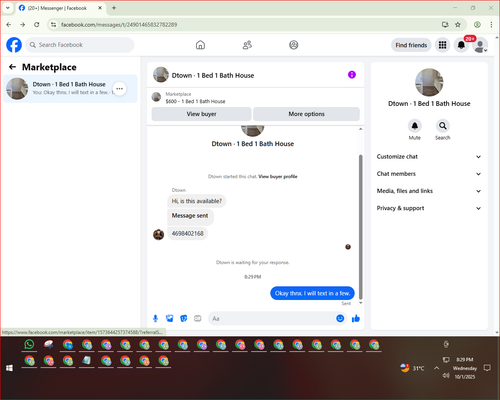
Task: Open View buyer profile link
Action: (278, 176)
